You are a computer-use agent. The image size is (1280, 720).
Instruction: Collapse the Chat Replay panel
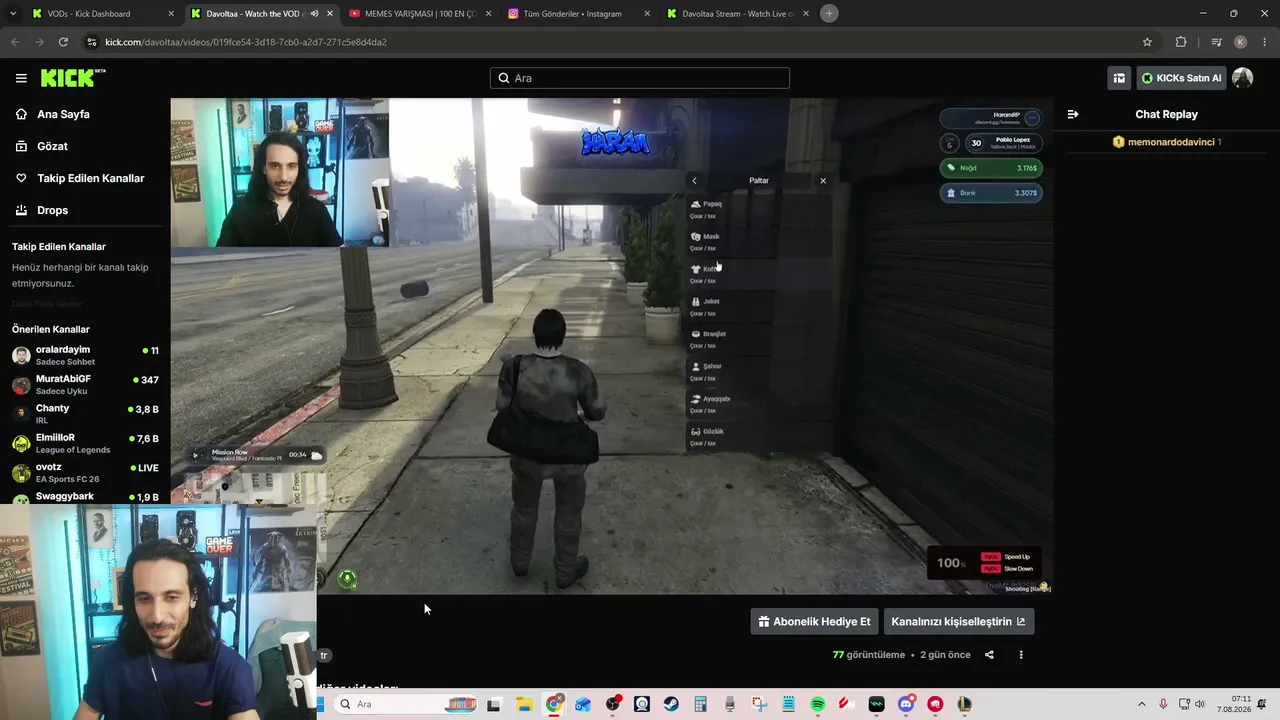point(1073,114)
